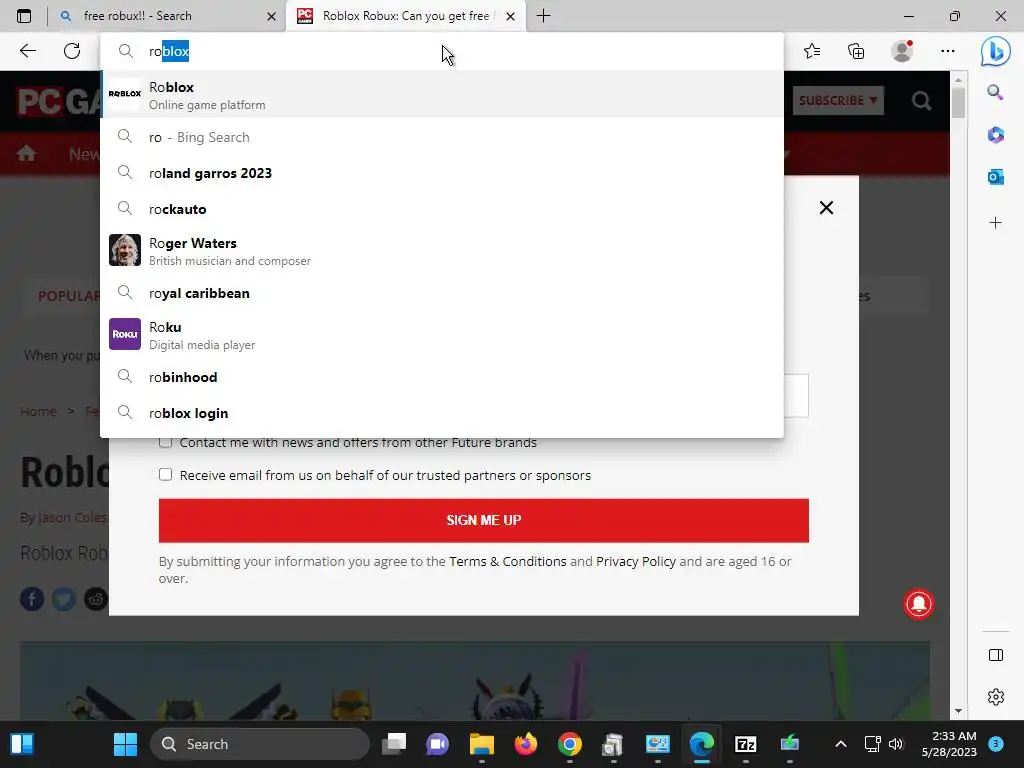Open the Settings and more ellipsis menu
Screen dimensions: 1024x768
tap(948, 51)
